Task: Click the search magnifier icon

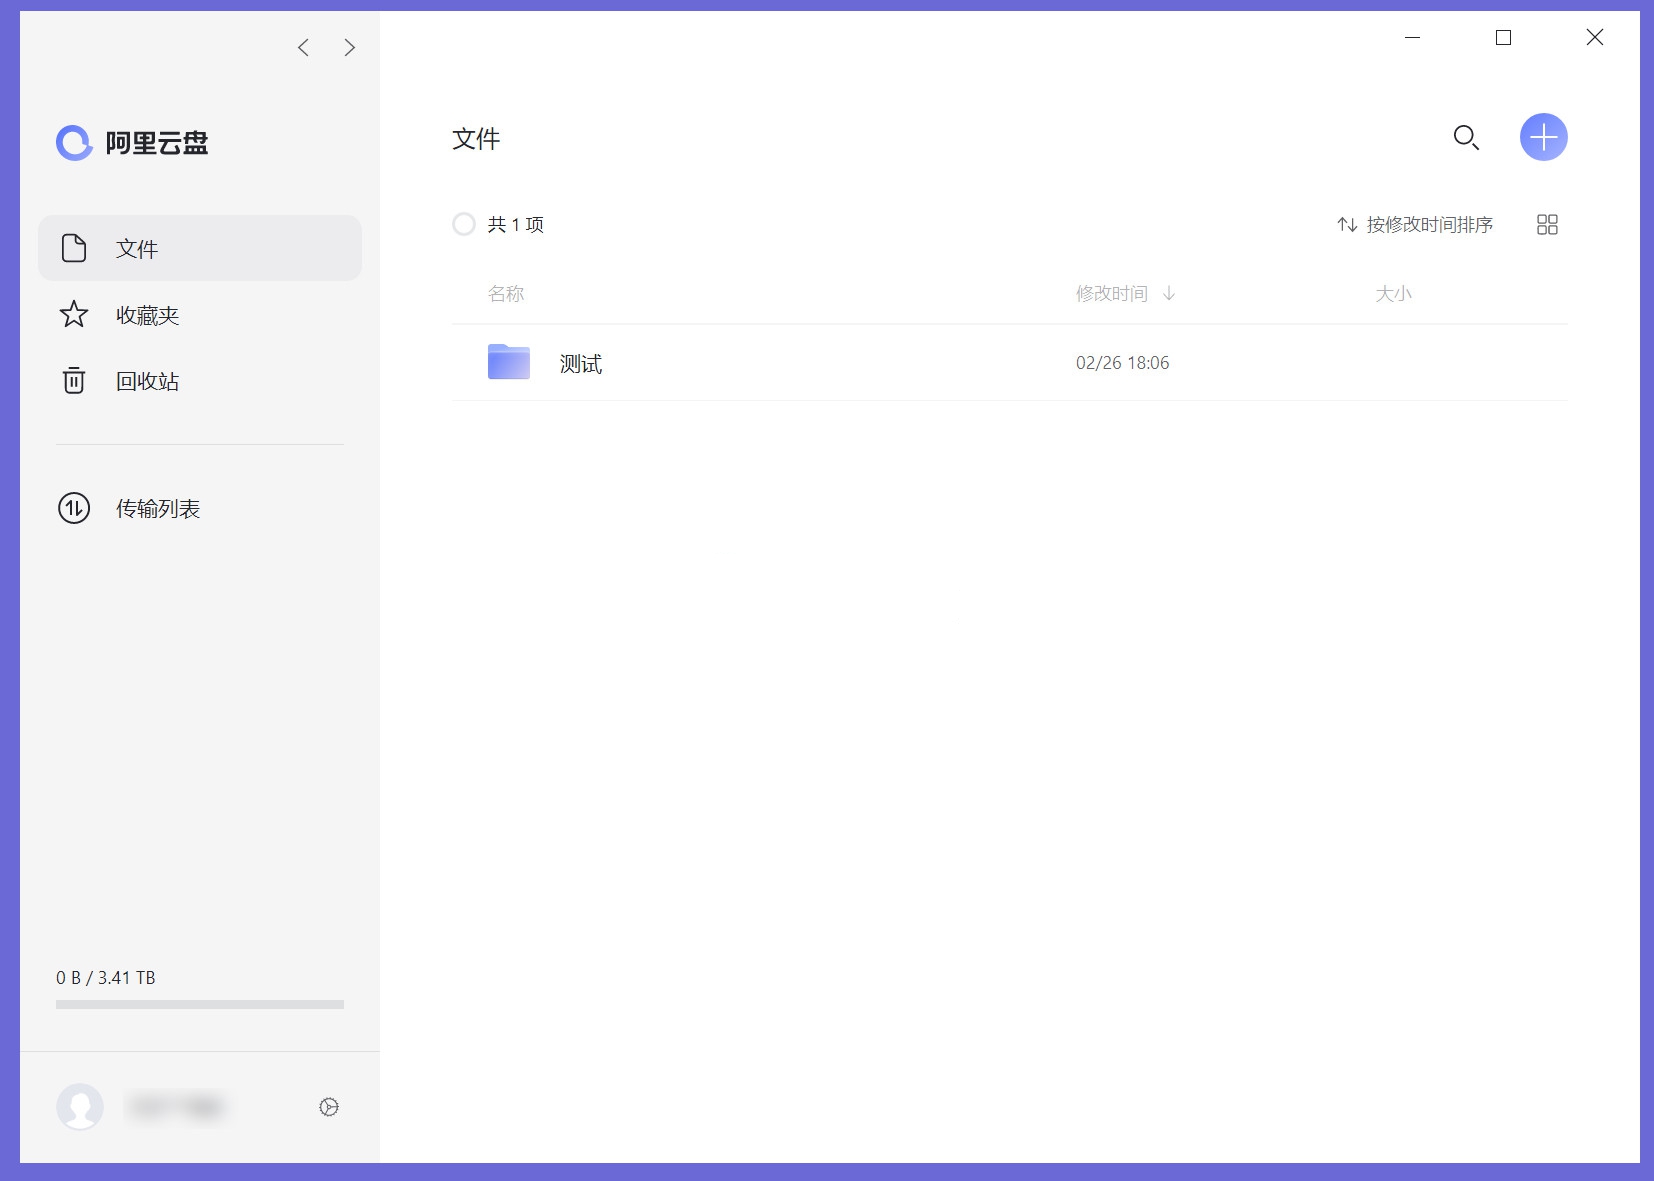Action: pos(1466,138)
